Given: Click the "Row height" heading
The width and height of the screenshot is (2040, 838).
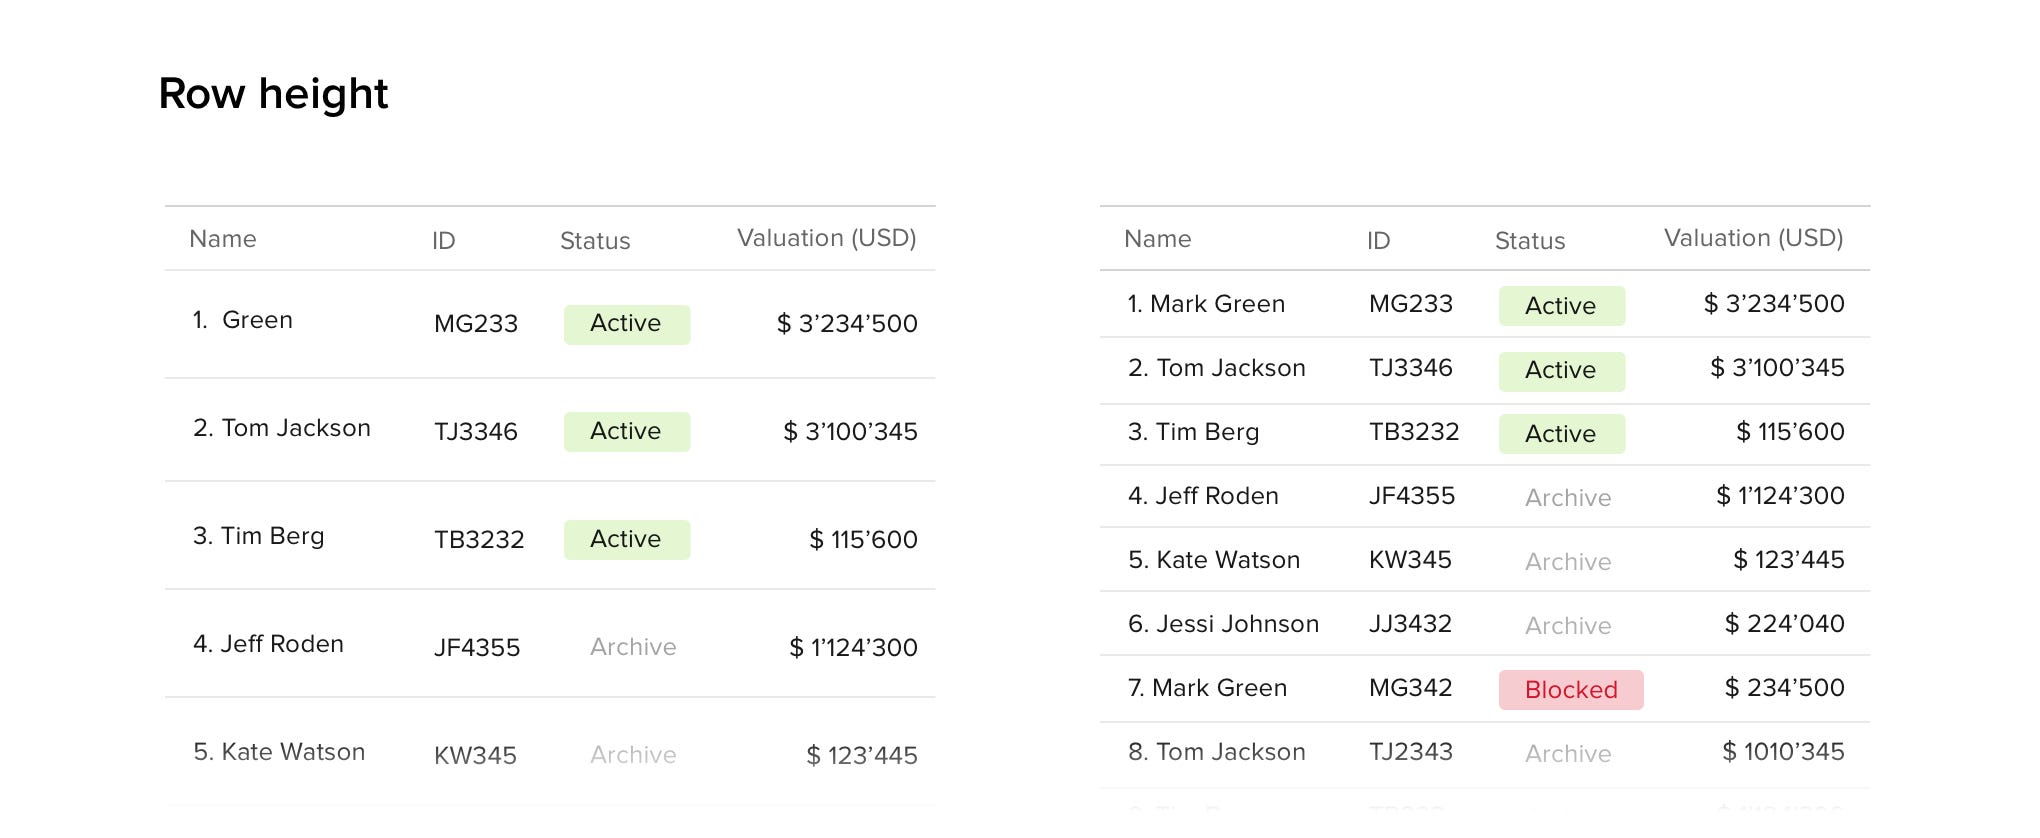Looking at the screenshot, I should (273, 94).
